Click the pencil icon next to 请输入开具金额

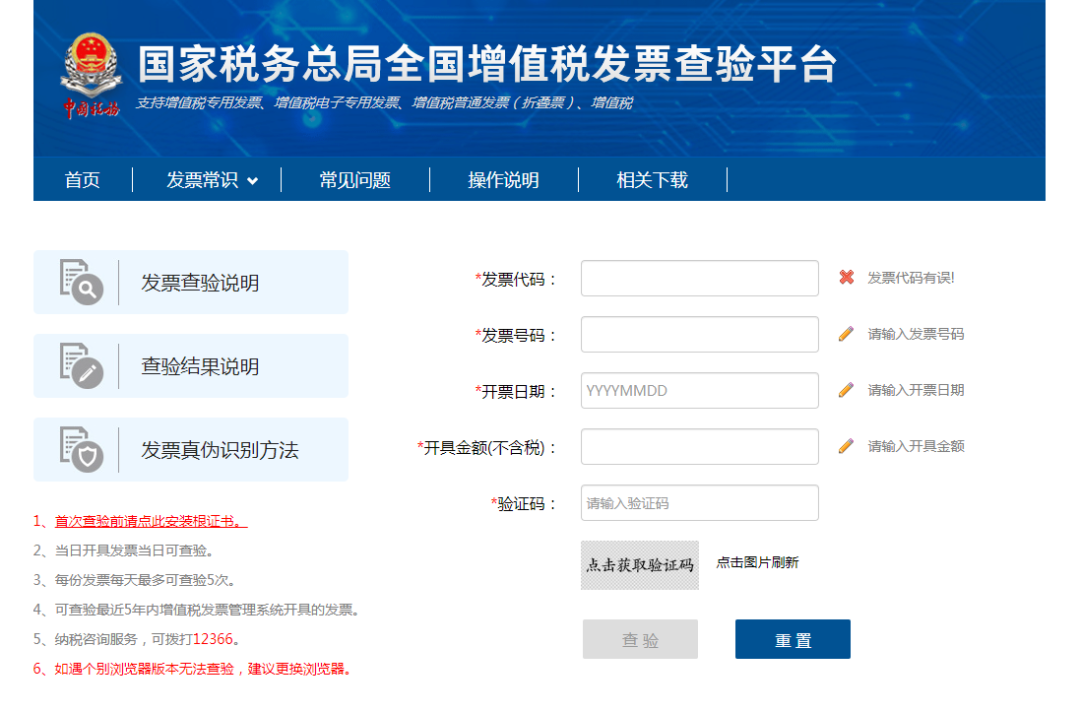pyautogui.click(x=847, y=446)
